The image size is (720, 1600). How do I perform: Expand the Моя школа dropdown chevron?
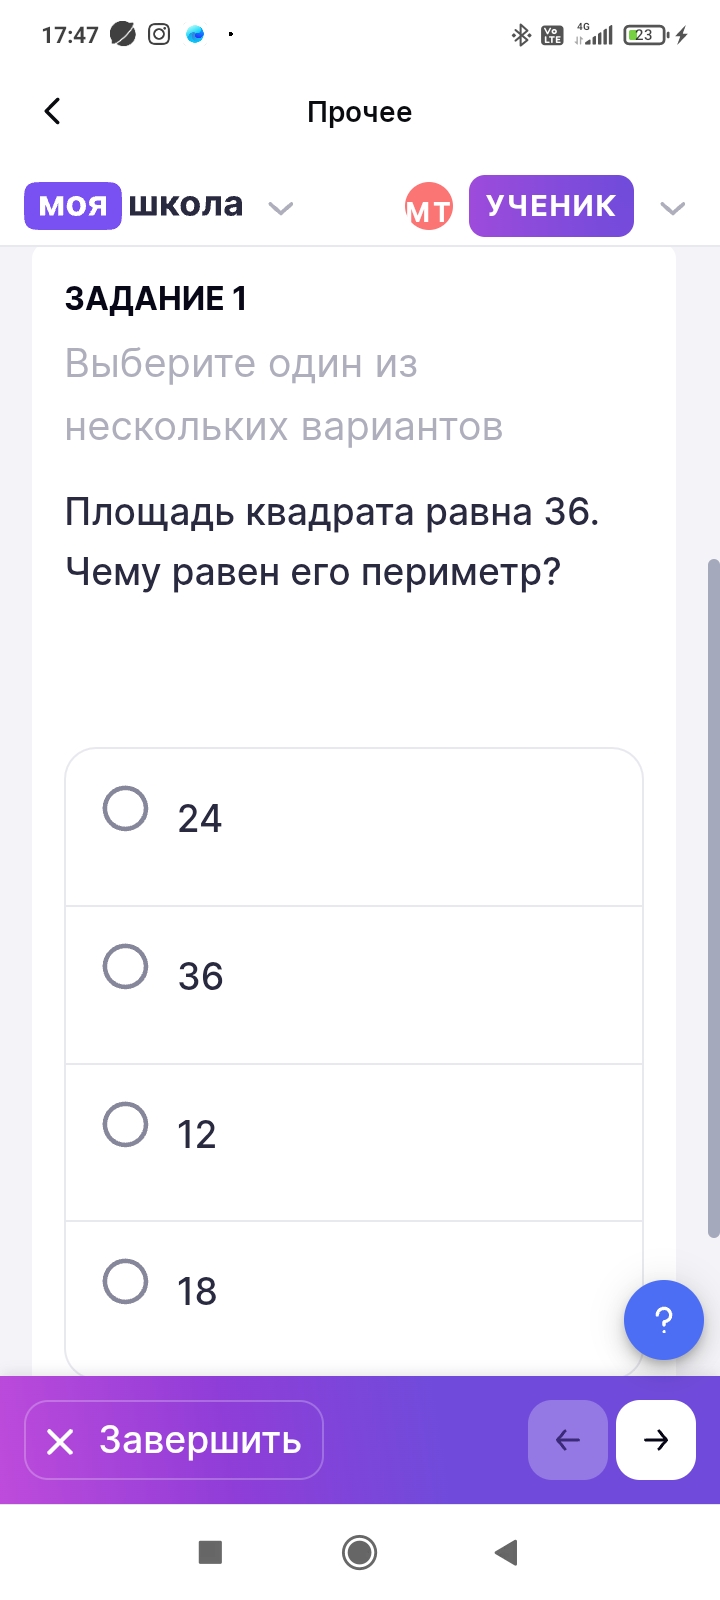pyautogui.click(x=281, y=208)
